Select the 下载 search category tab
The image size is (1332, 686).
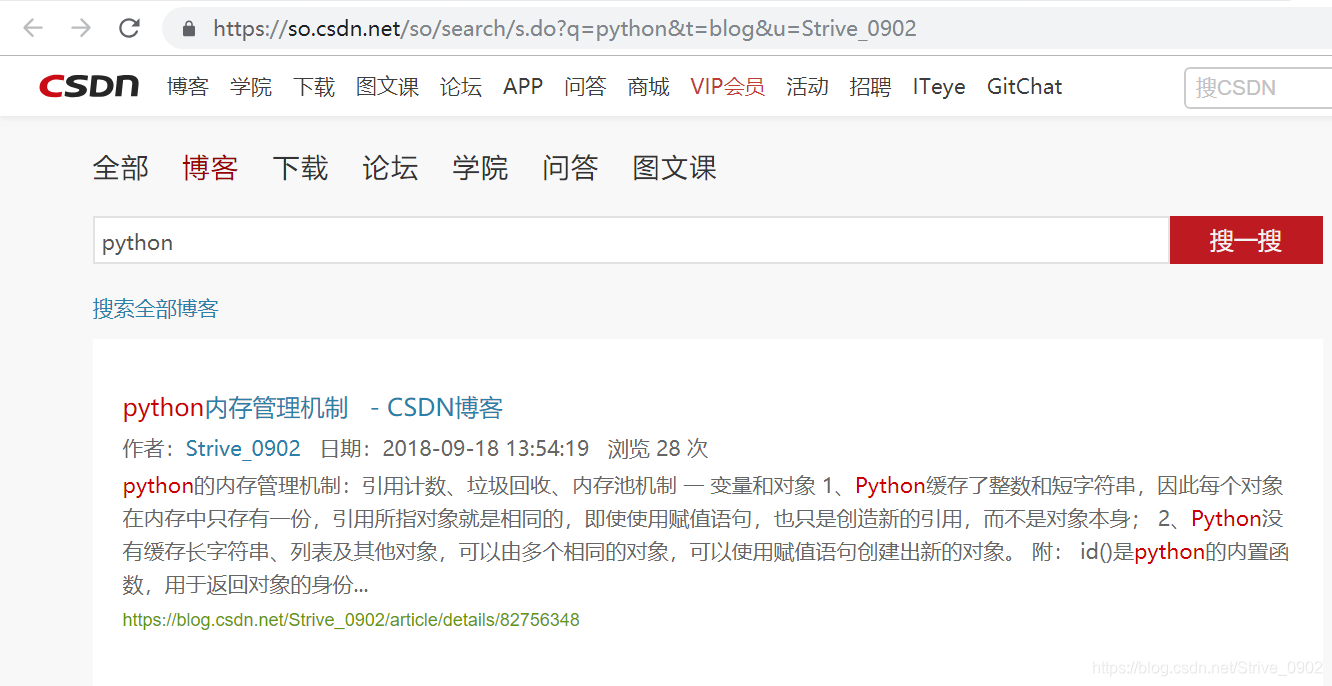coord(300,168)
